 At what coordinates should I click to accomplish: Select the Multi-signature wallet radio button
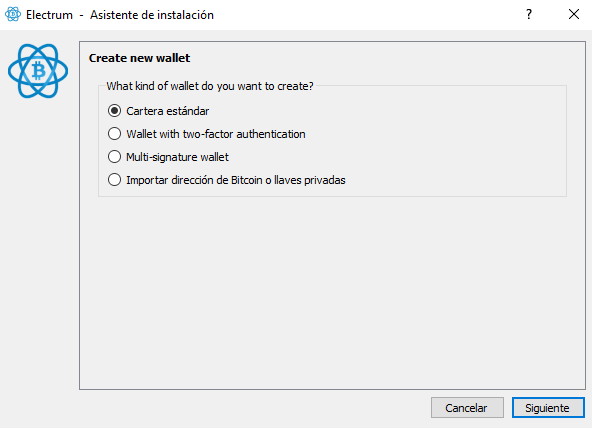pyautogui.click(x=114, y=157)
